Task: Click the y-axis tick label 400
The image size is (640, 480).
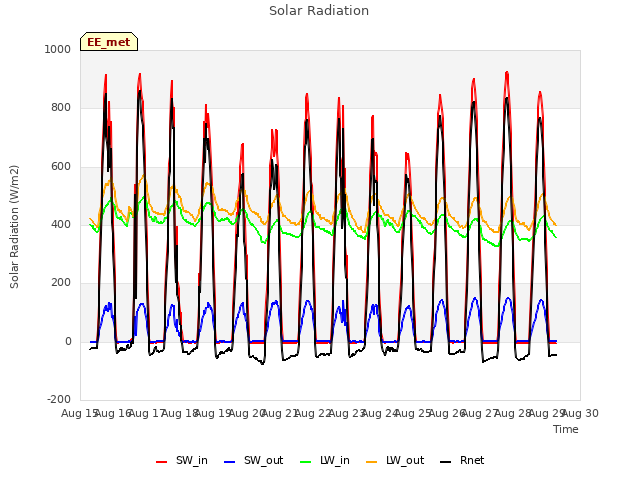Action: (x=61, y=224)
